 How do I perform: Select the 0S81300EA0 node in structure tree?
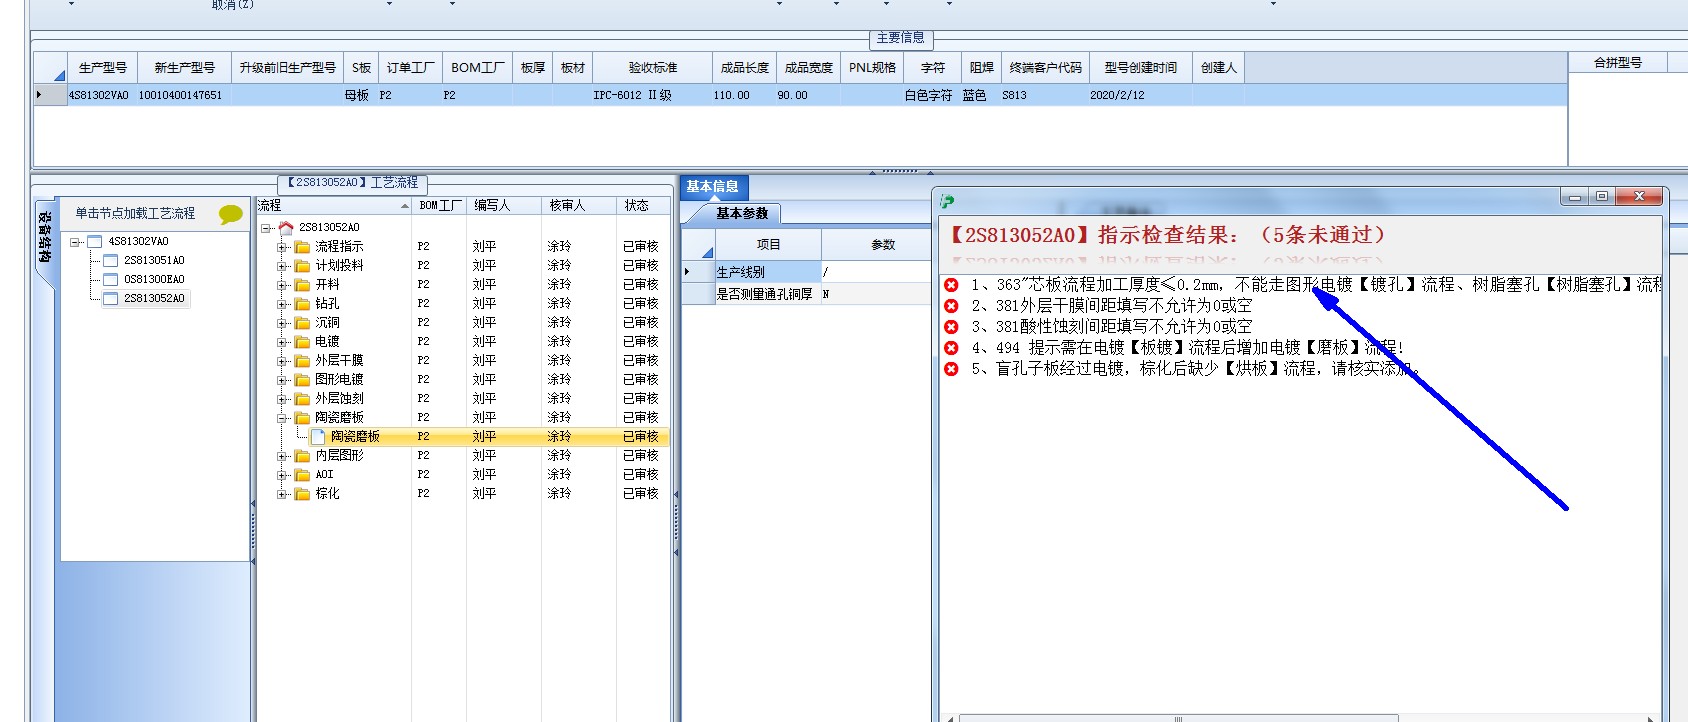point(154,280)
